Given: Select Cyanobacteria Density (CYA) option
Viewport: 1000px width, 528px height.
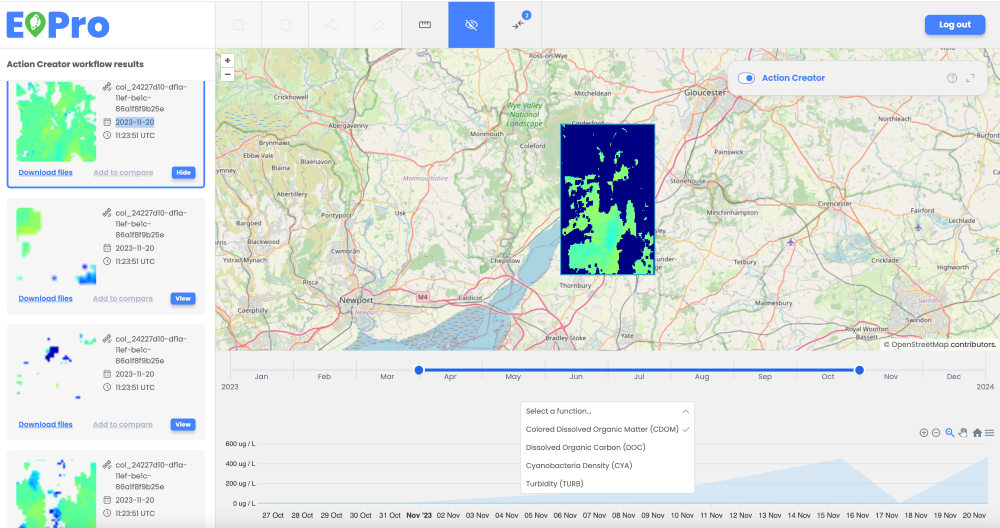Looking at the screenshot, I should point(579,465).
